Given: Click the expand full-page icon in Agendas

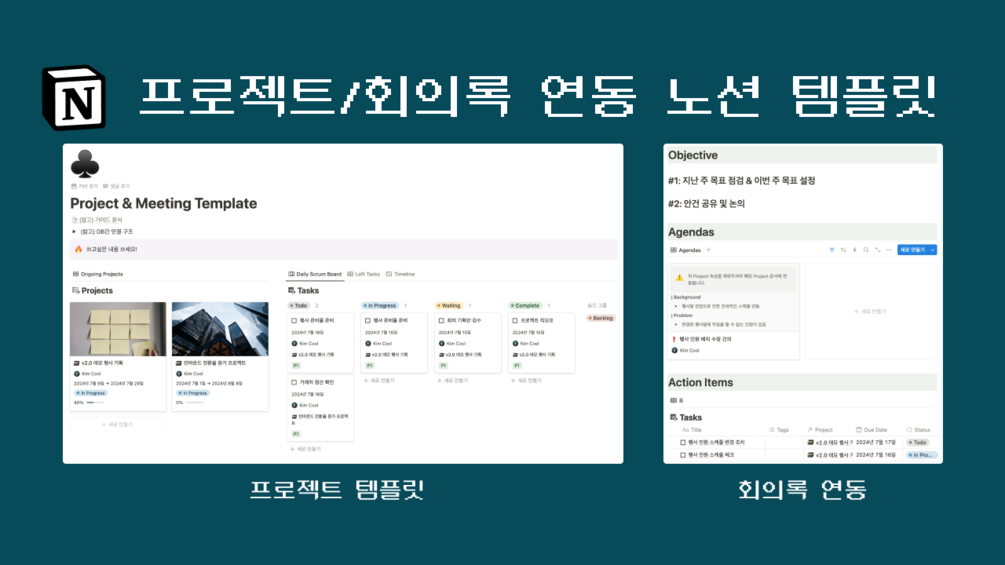Looking at the screenshot, I should click(877, 250).
